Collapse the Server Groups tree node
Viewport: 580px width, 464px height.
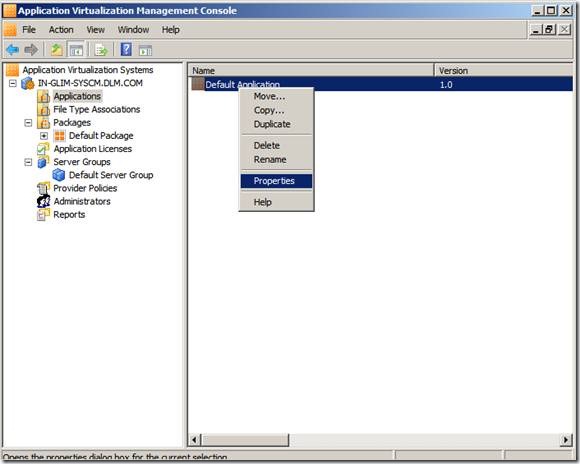click(28, 162)
